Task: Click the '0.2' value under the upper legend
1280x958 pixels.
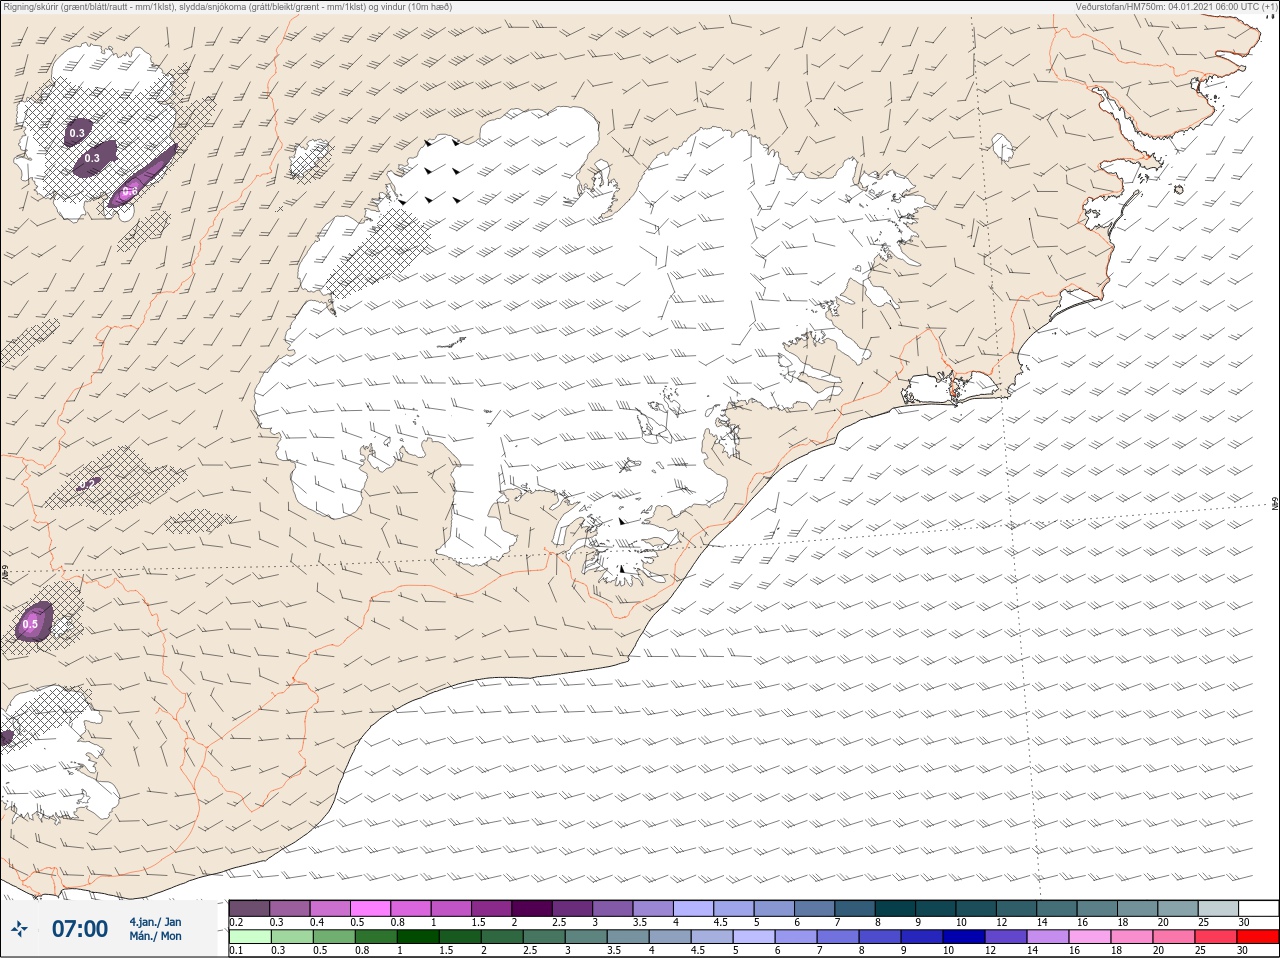Action: coord(236,922)
